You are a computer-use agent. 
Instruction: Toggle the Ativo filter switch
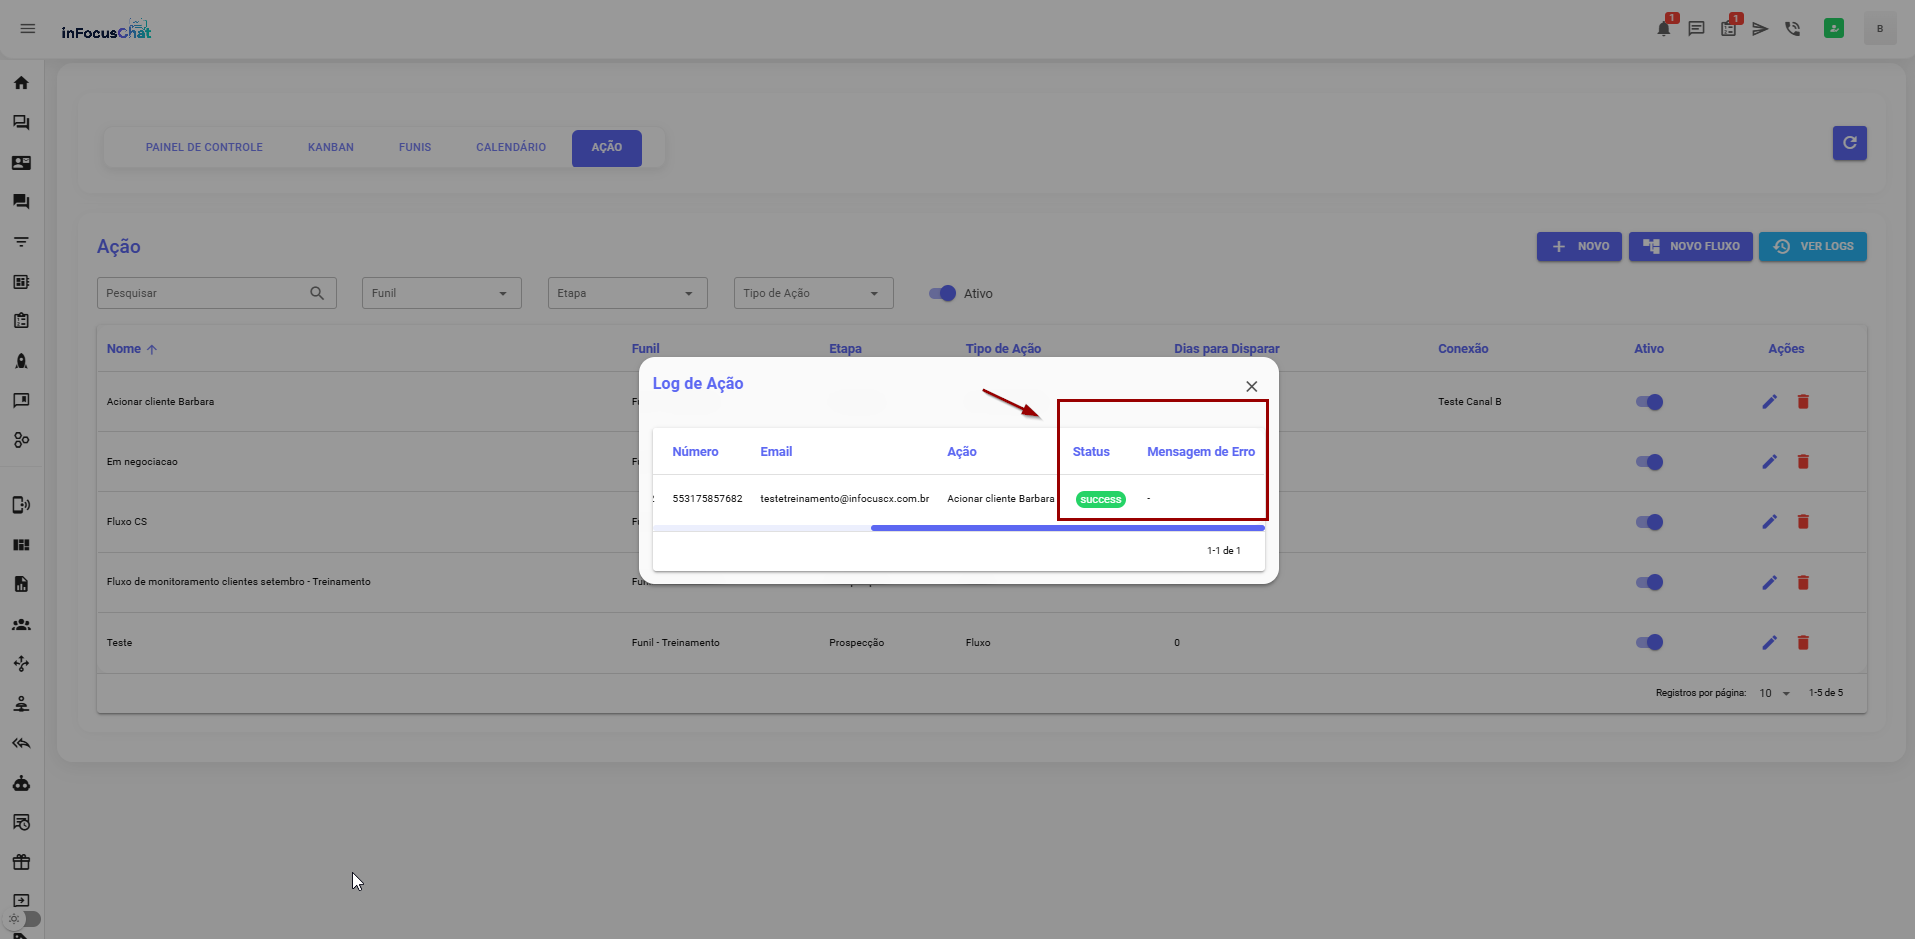click(x=942, y=293)
